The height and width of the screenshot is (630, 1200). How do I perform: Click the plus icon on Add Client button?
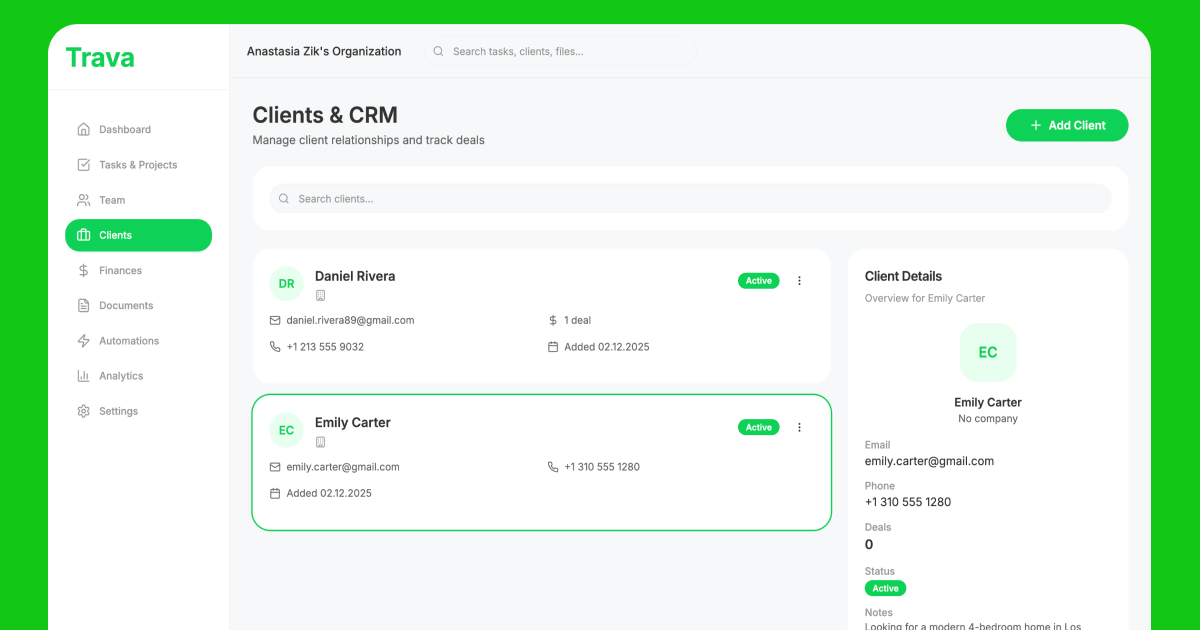pyautogui.click(x=1036, y=125)
